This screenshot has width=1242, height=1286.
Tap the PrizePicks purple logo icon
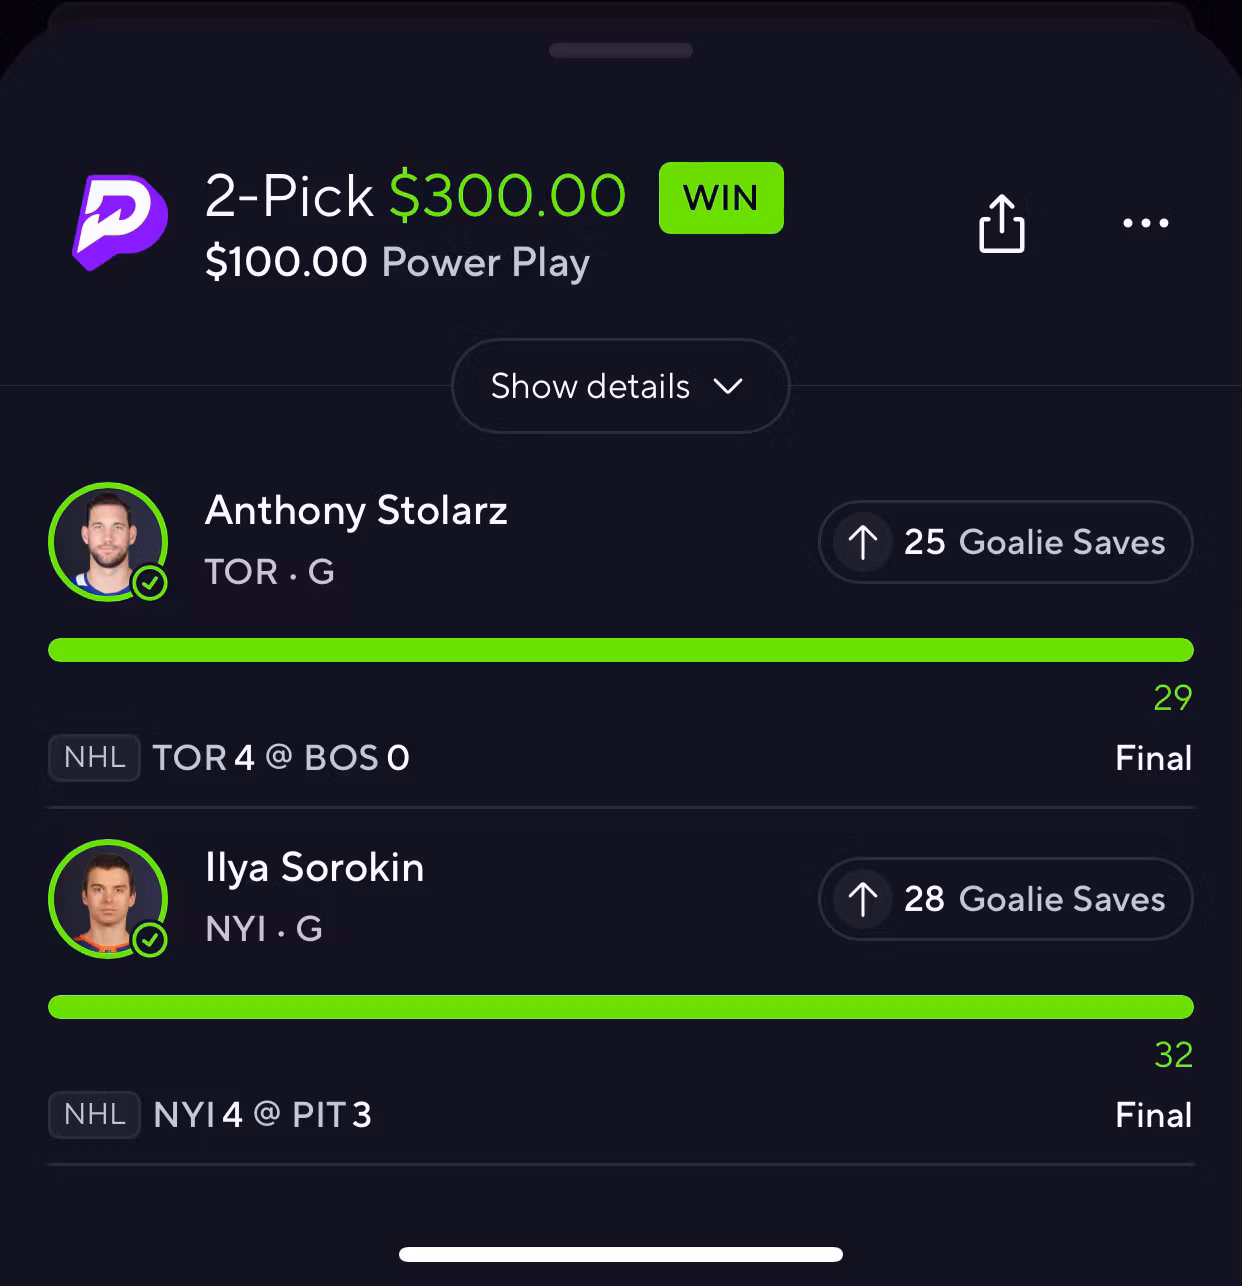pyautogui.click(x=120, y=222)
